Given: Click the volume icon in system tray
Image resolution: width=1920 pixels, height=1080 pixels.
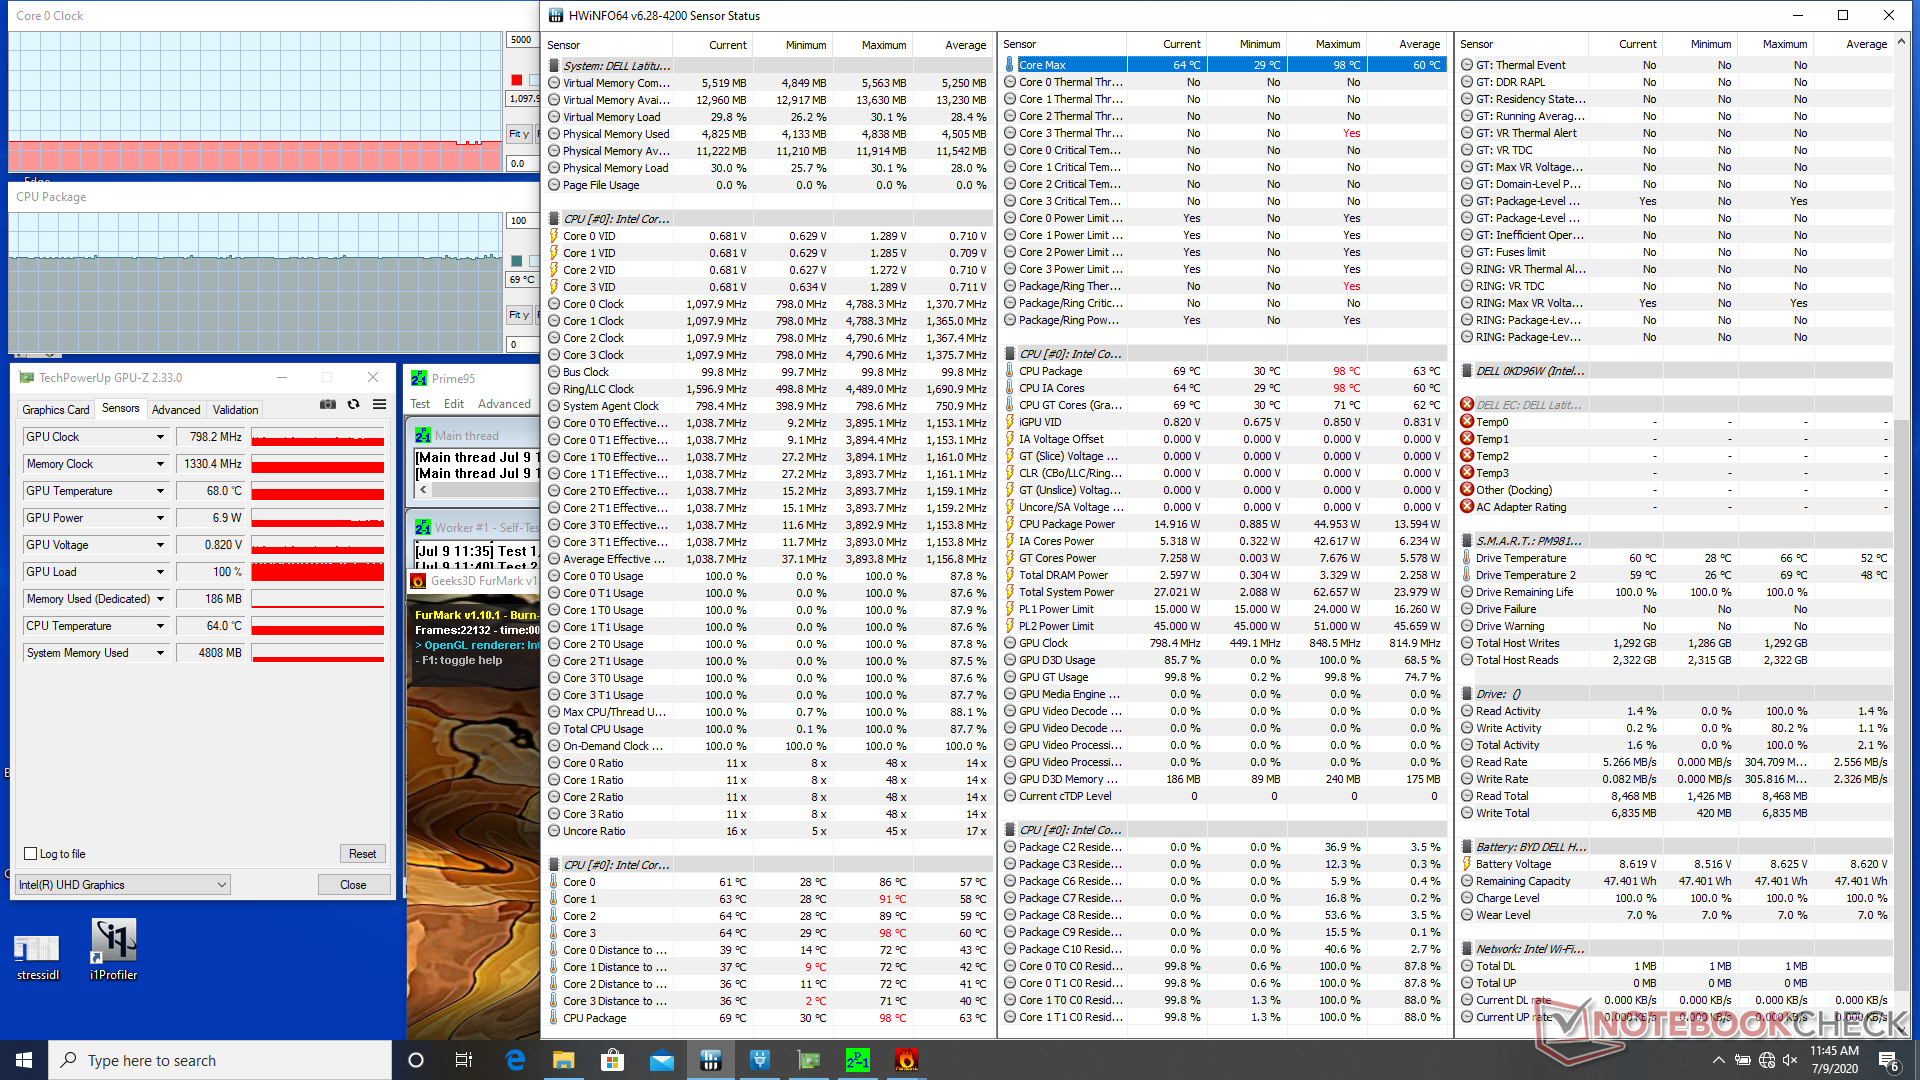Looking at the screenshot, I should pyautogui.click(x=1789, y=1060).
